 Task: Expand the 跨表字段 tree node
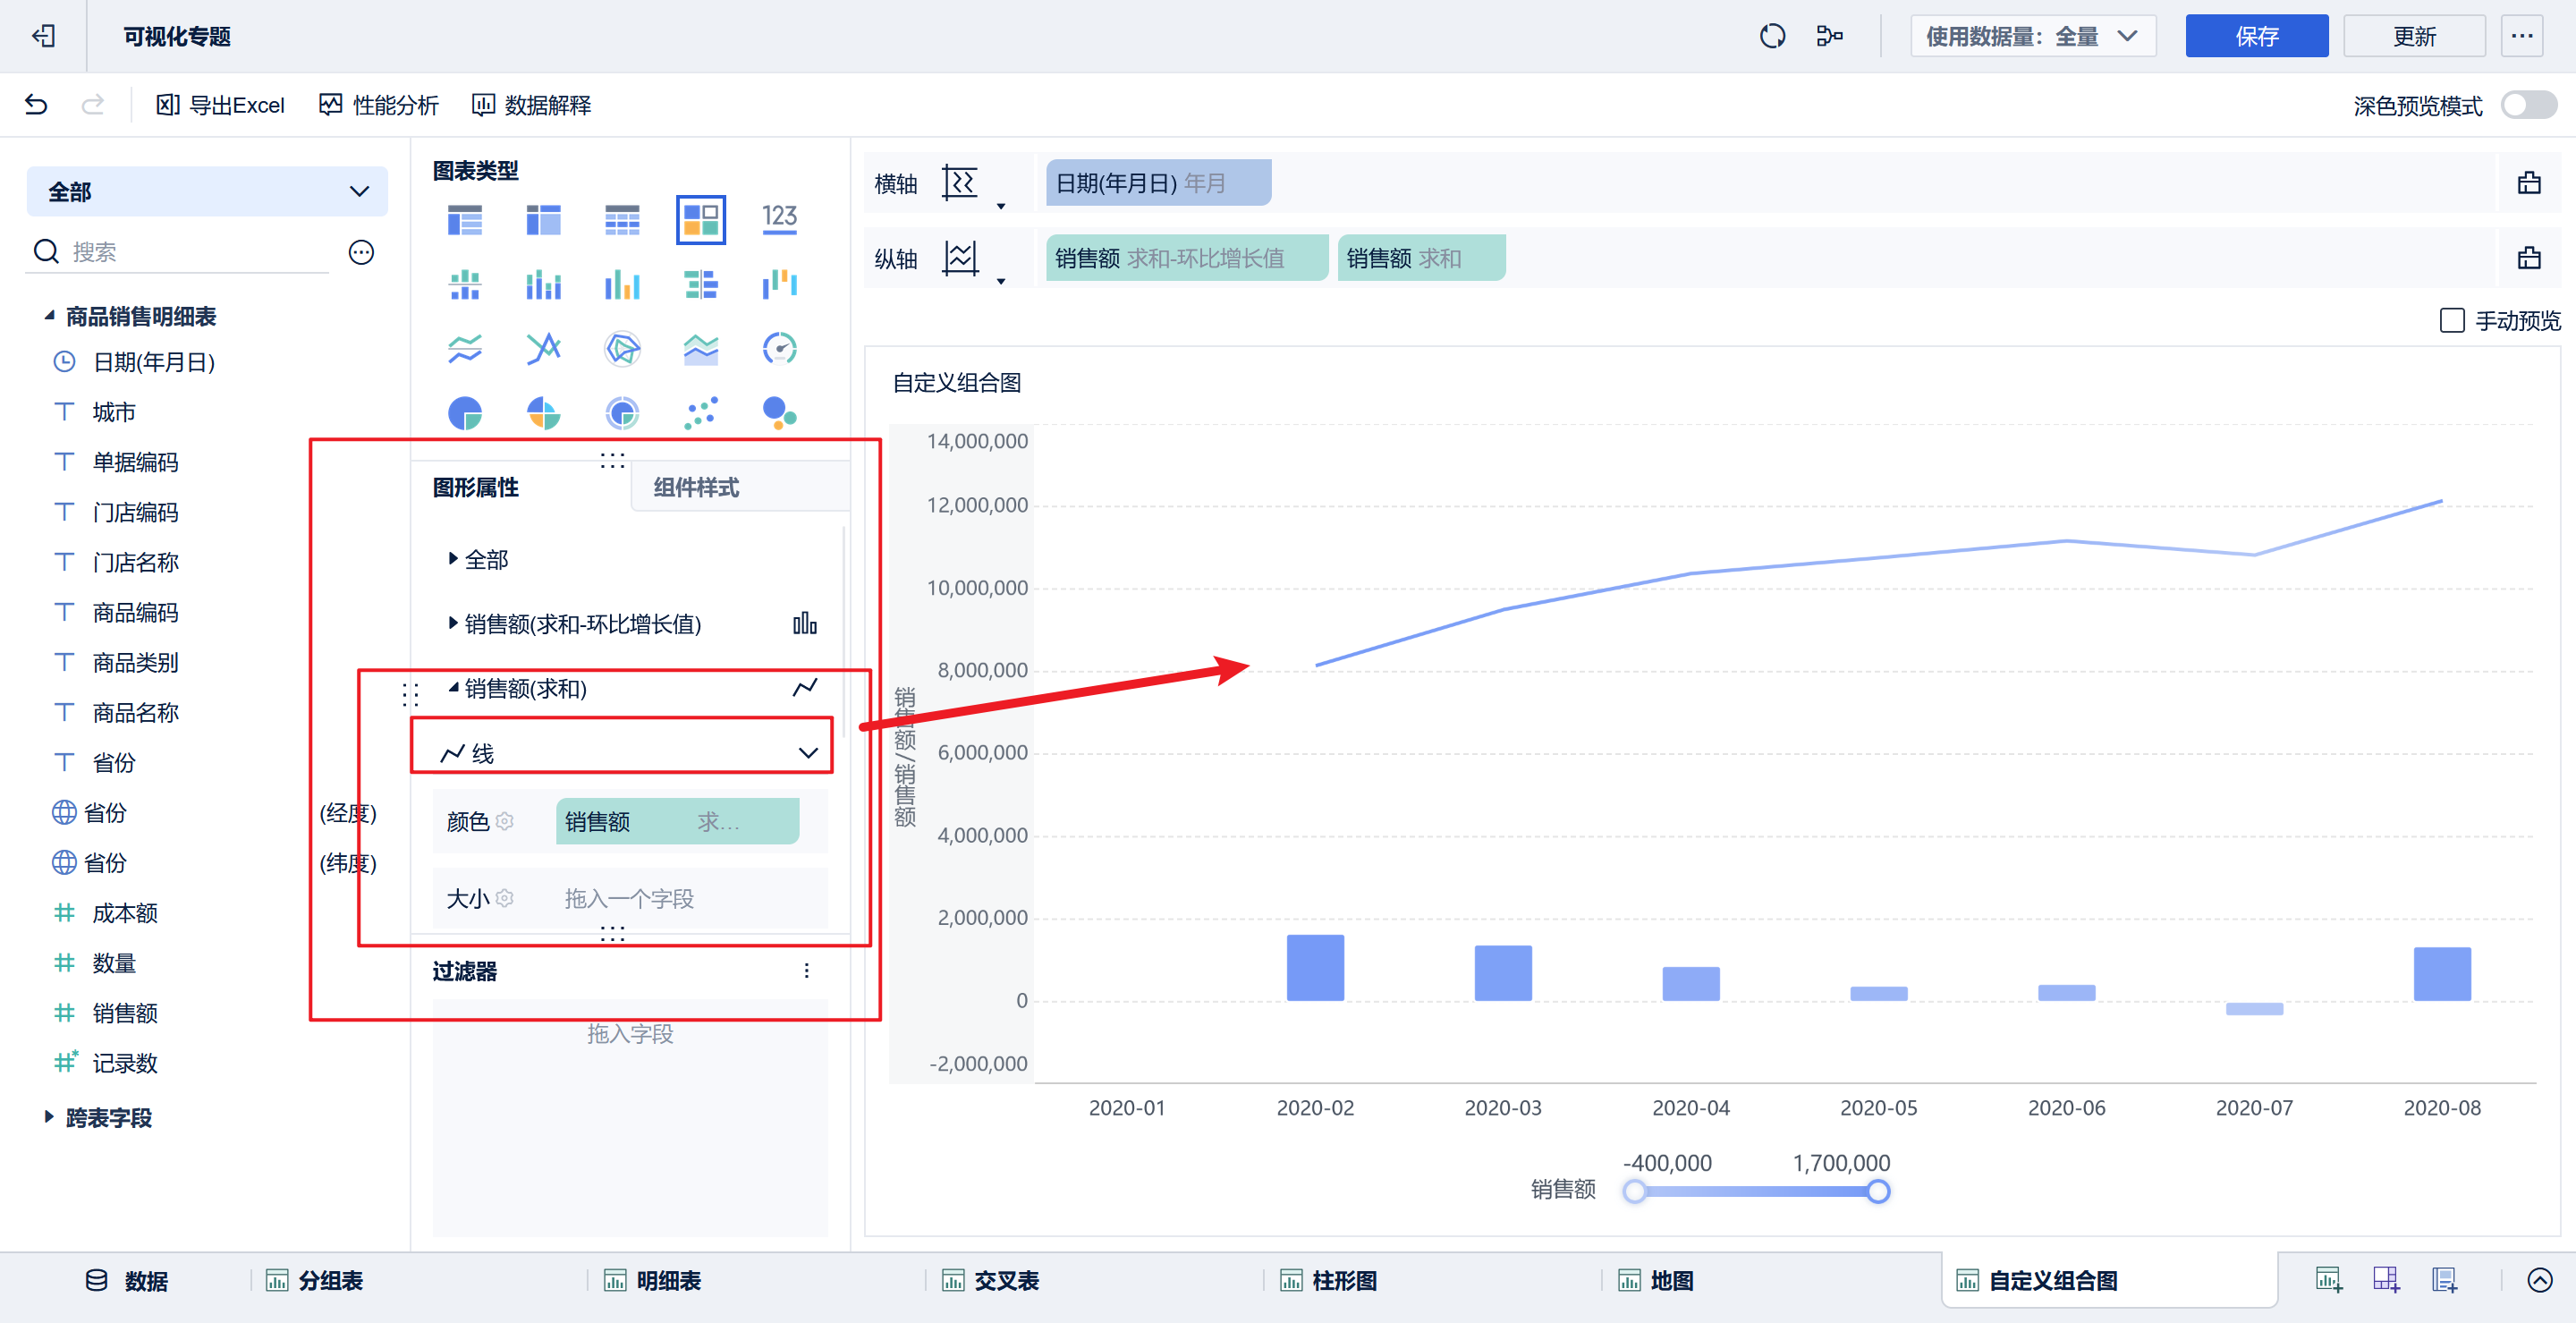pyautogui.click(x=48, y=1117)
